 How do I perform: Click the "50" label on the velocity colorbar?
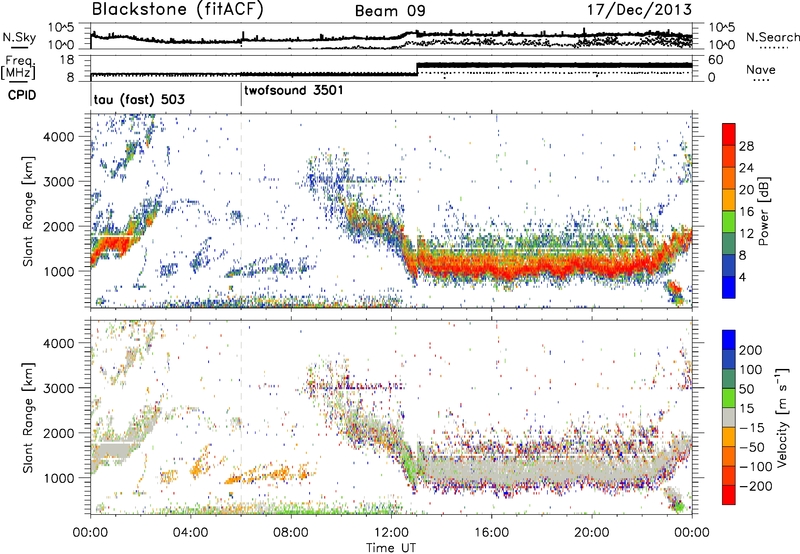coord(746,389)
